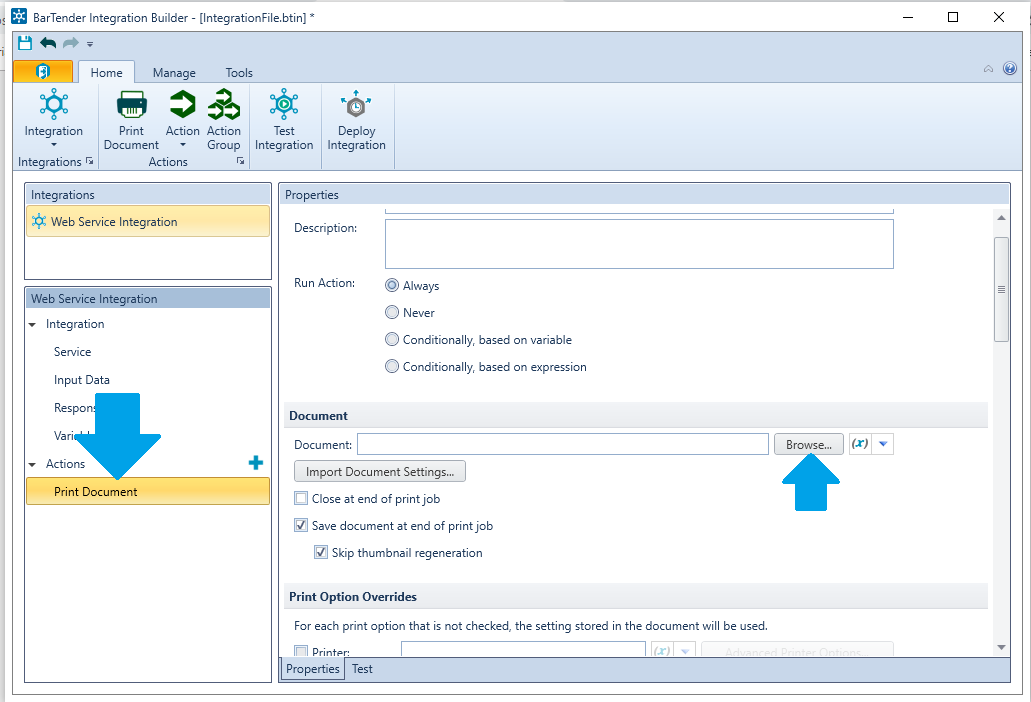Click the Browse... button
Image resolution: width=1031 pixels, height=702 pixels.
(809, 444)
